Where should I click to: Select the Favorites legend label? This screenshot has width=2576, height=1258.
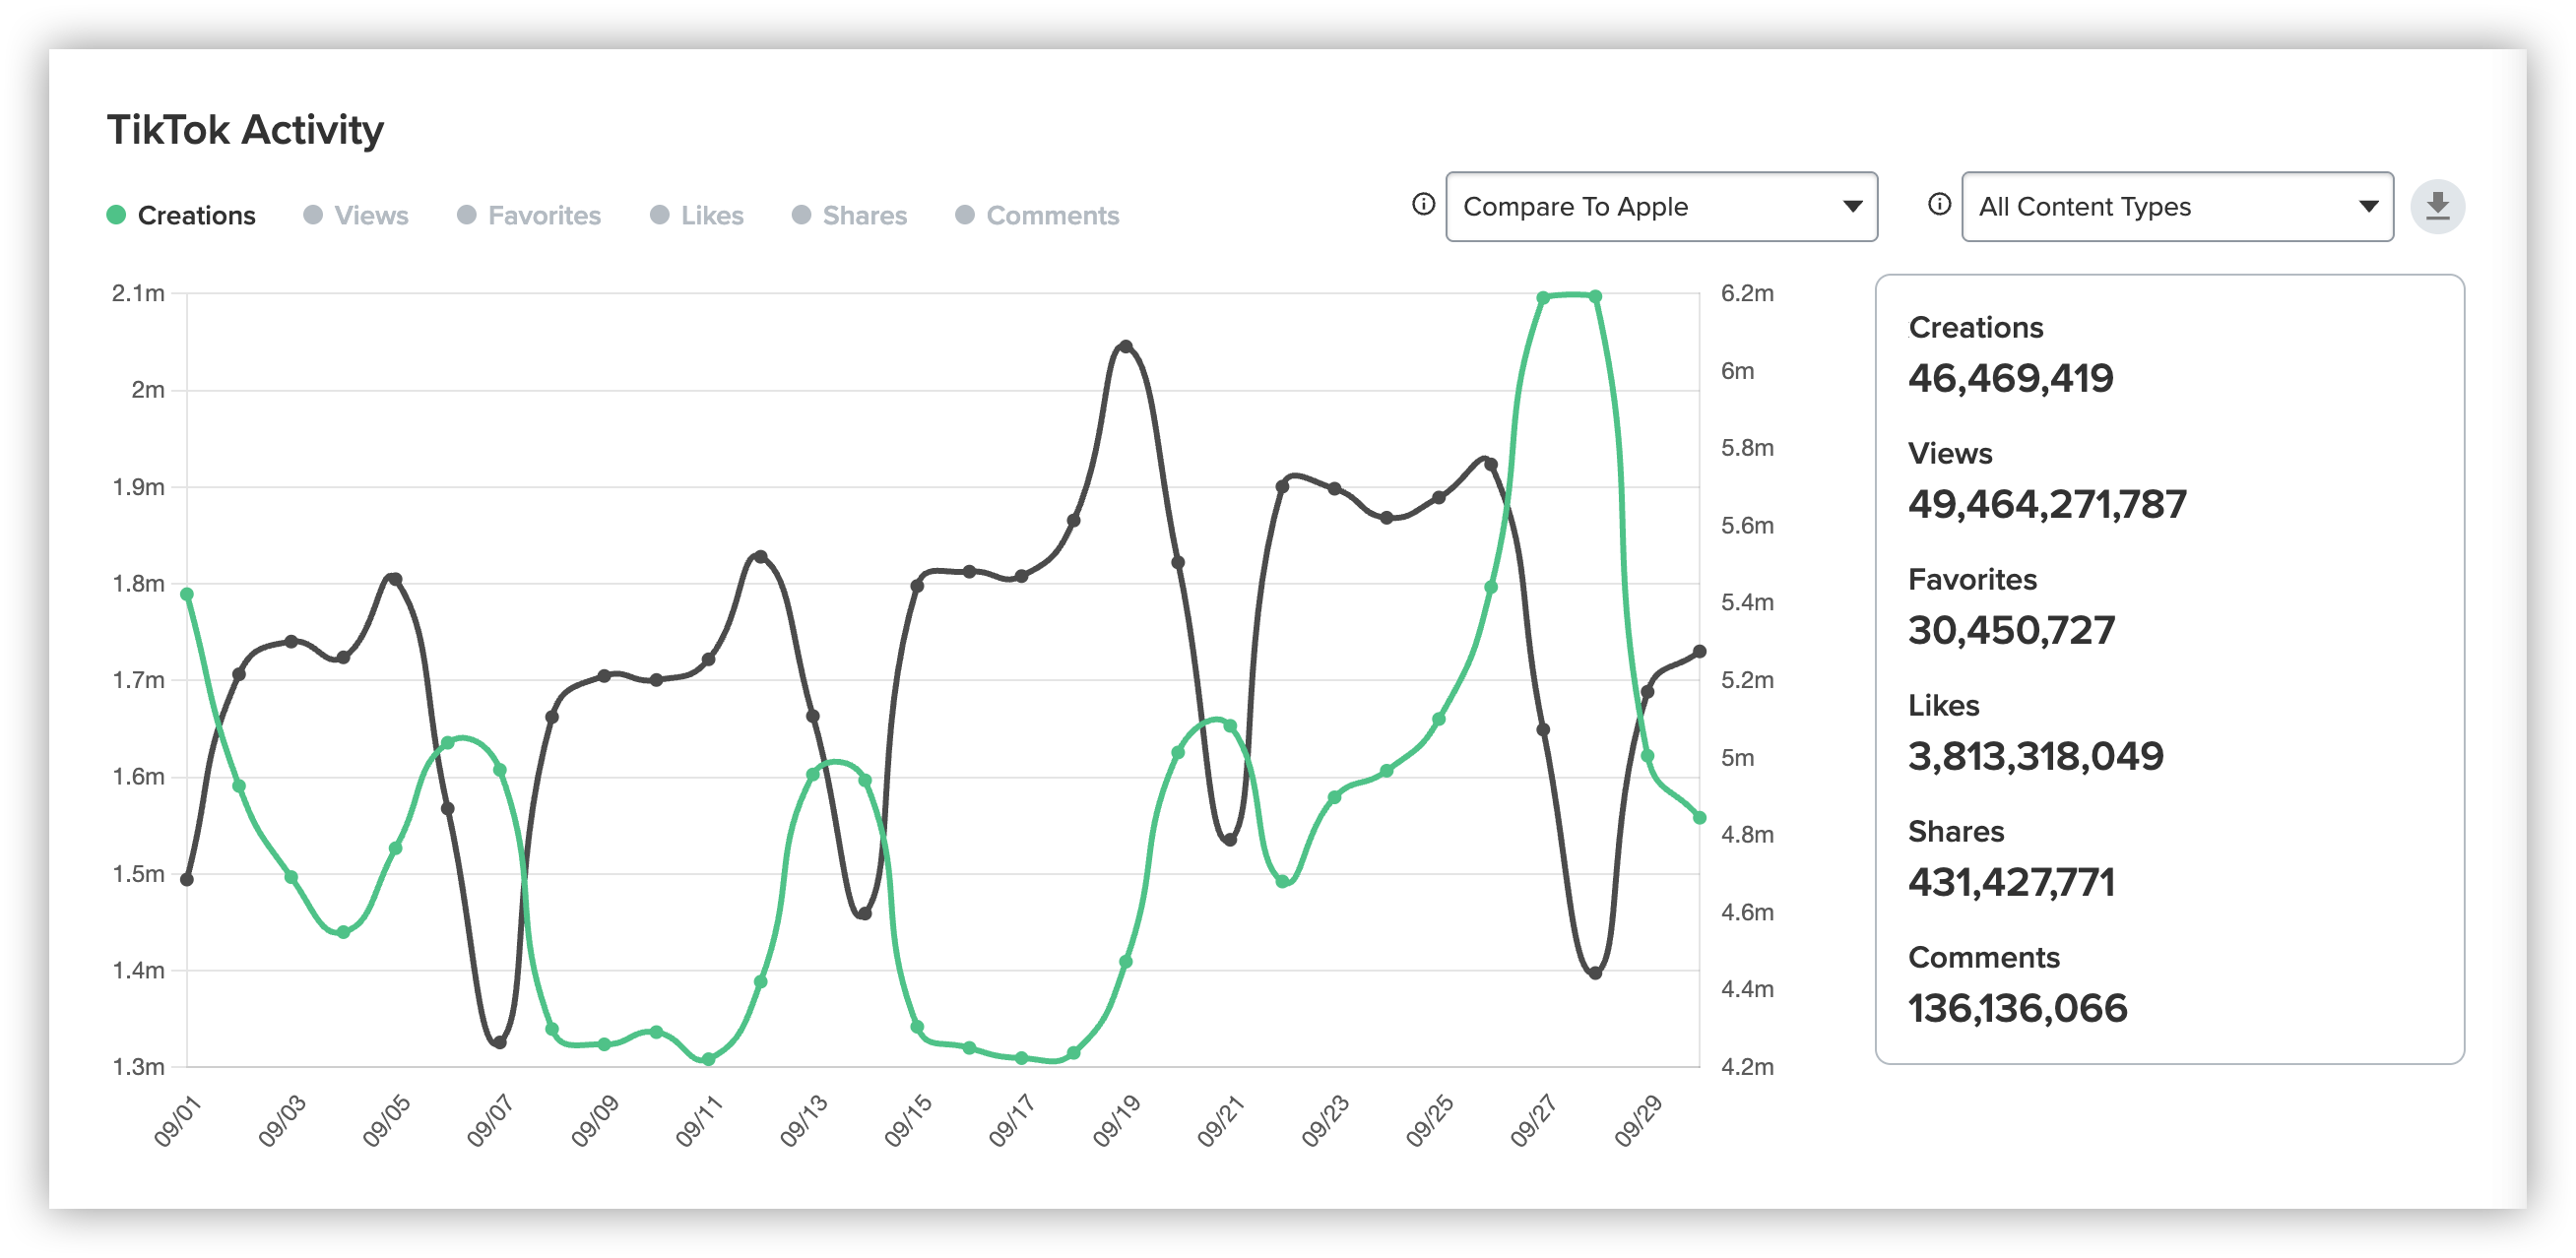(x=544, y=216)
